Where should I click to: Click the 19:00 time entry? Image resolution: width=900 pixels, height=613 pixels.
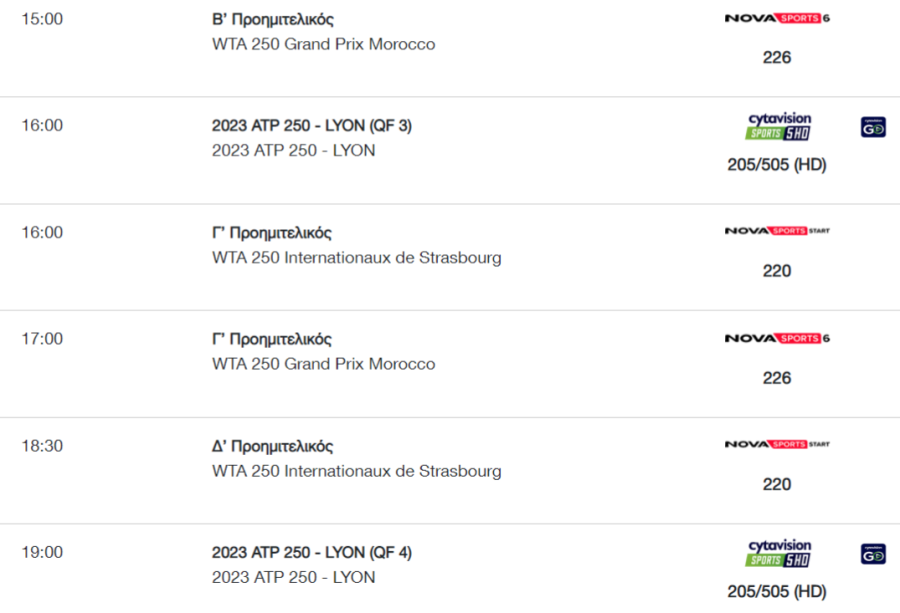pos(42,552)
